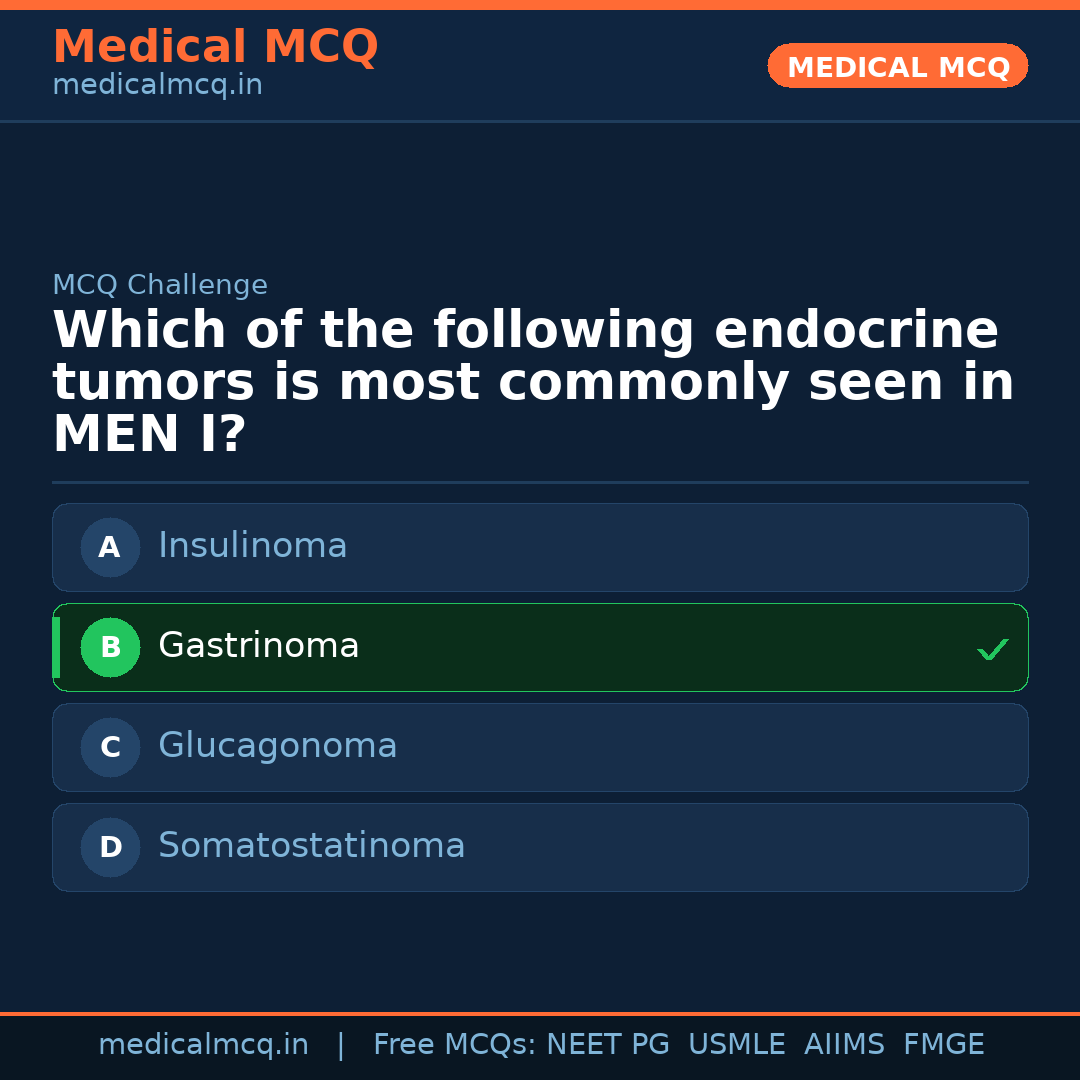
Task: Open the medicalmcq.in link in the footer
Action: (x=203, y=1045)
